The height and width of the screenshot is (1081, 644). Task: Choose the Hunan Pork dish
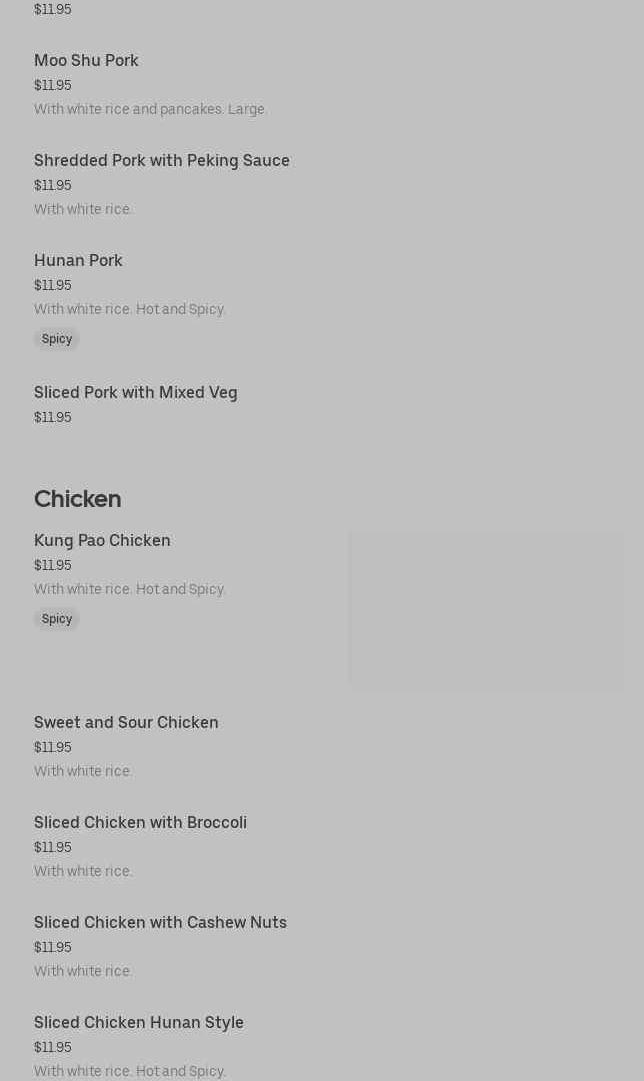[78, 261]
